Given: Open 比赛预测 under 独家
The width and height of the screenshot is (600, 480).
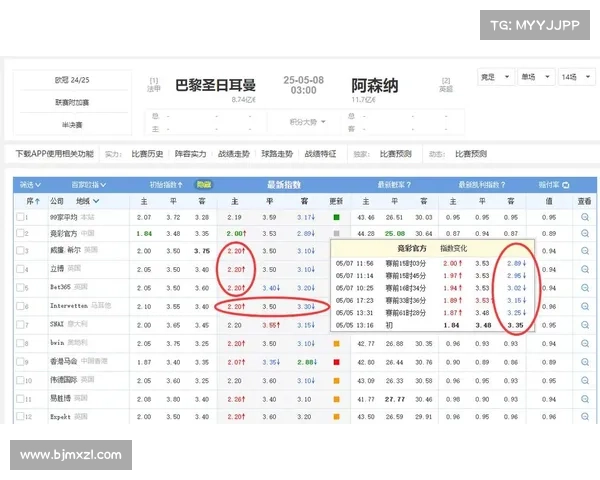Looking at the screenshot, I should 396,154.
